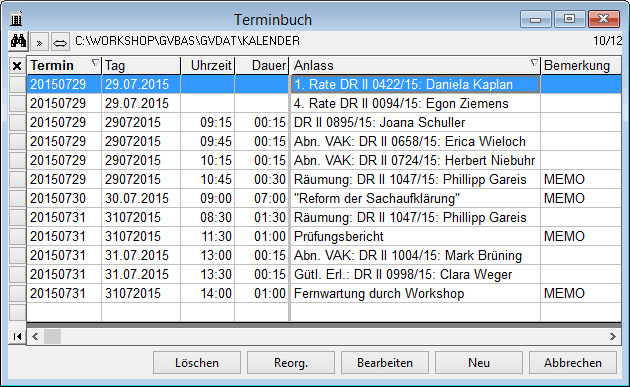The image size is (630, 387).
Task: Click the Reorg. button
Action: 291,363
